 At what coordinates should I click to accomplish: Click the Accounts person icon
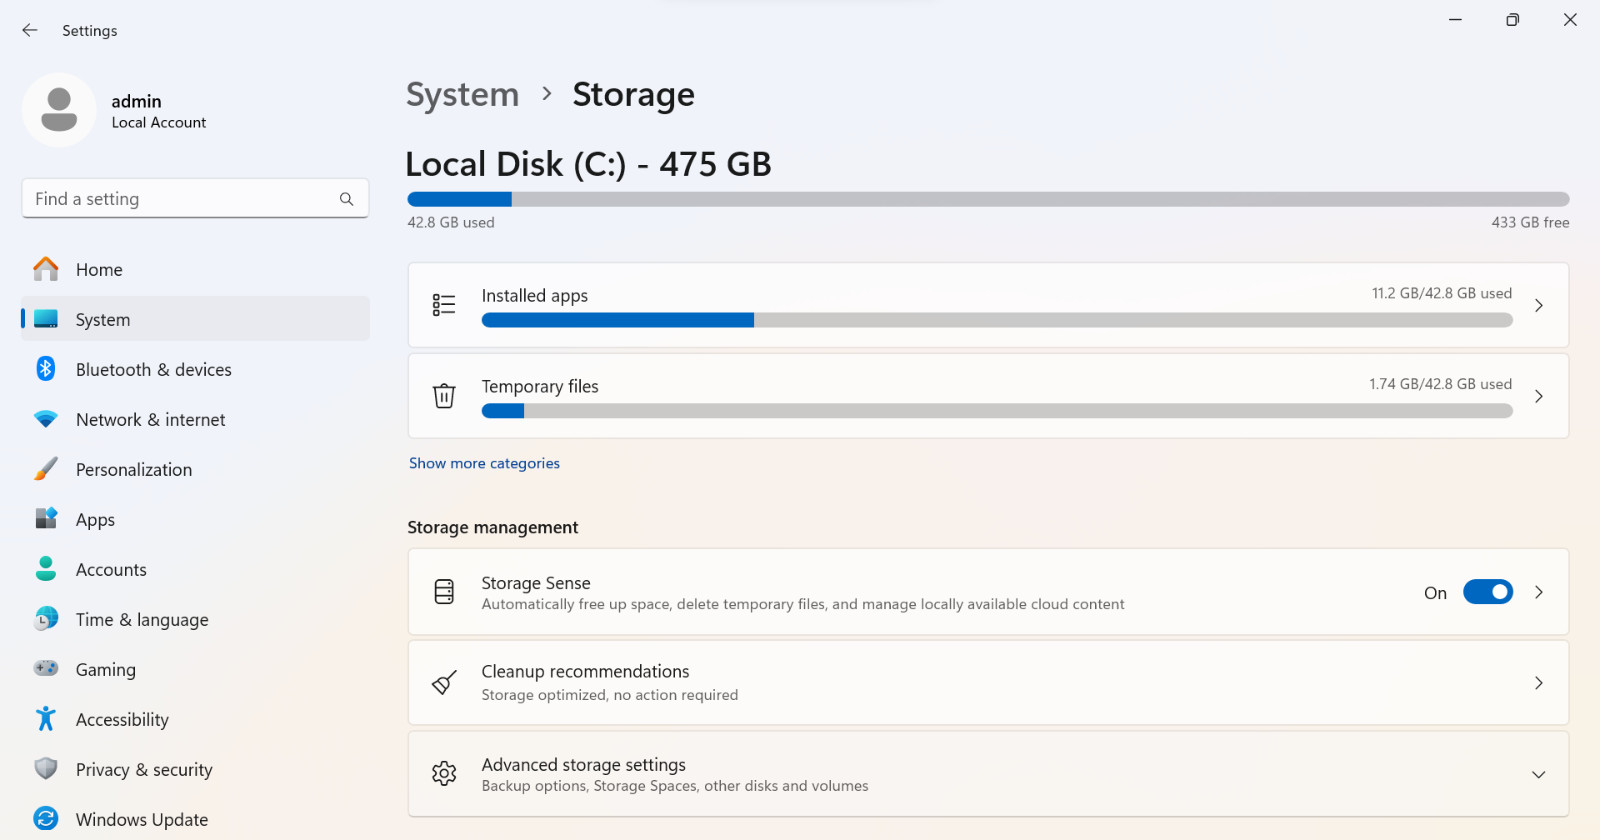[46, 569]
